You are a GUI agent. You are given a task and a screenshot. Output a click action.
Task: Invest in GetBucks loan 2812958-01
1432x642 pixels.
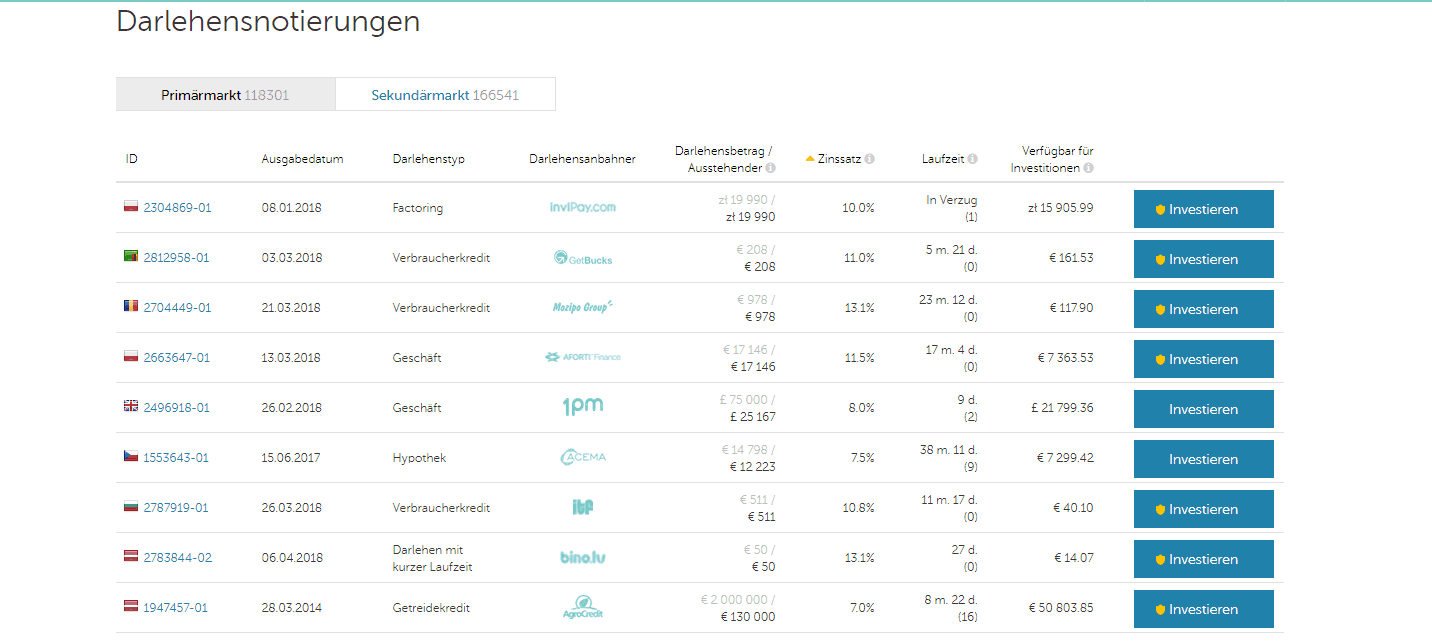[1203, 259]
